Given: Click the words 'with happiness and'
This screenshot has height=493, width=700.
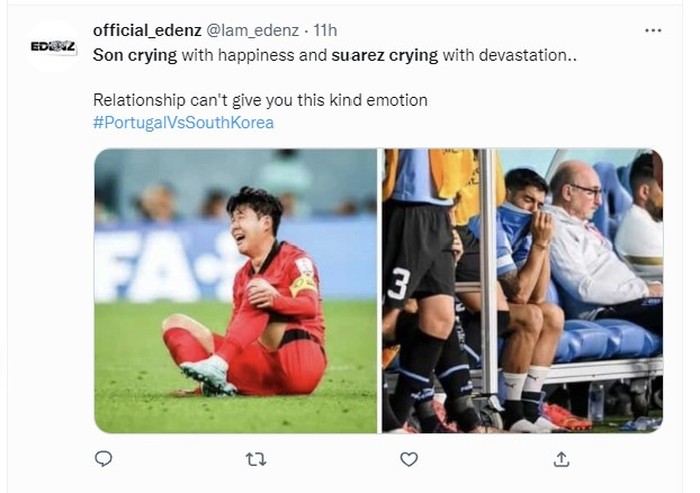Looking at the screenshot, I should click(x=254, y=56).
